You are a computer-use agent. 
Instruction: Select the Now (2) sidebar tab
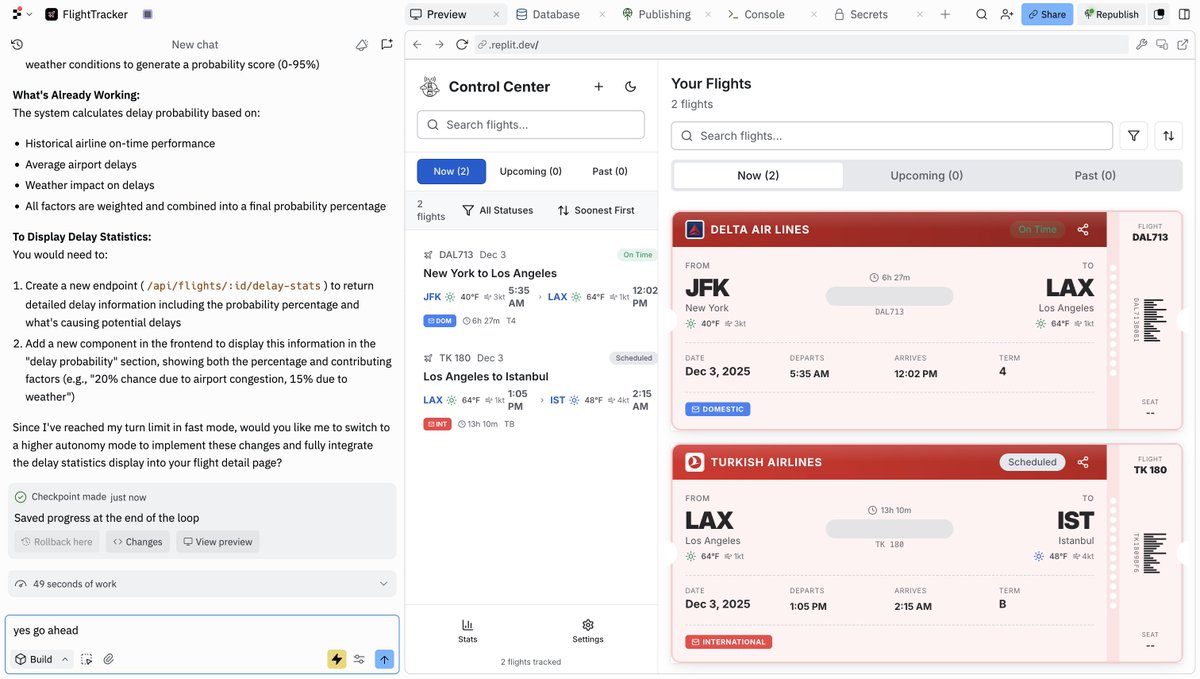451,171
